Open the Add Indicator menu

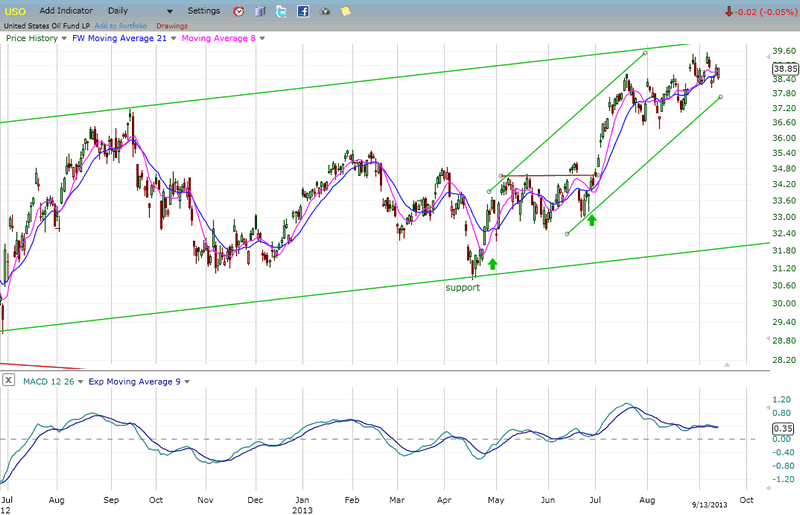67,10
